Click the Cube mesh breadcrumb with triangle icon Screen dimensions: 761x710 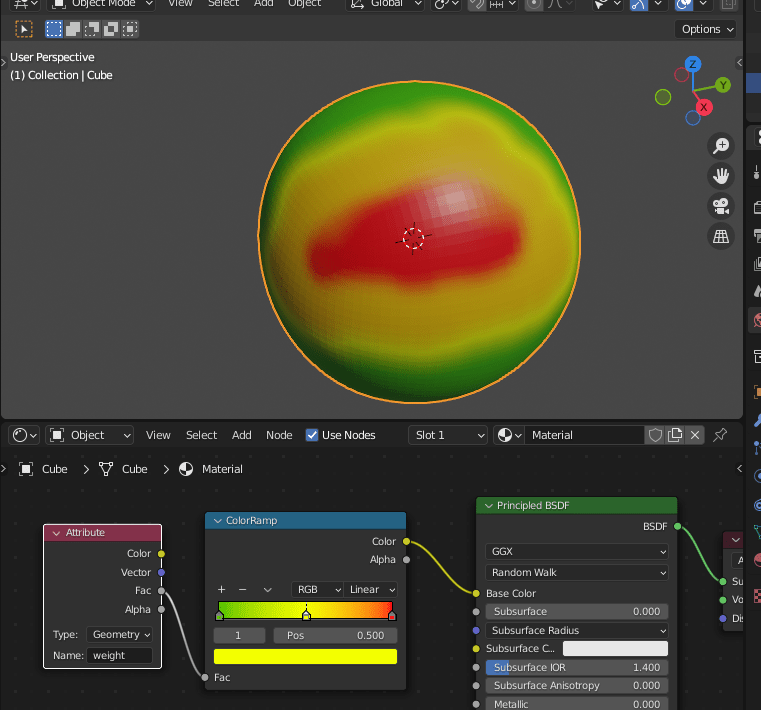coord(123,469)
